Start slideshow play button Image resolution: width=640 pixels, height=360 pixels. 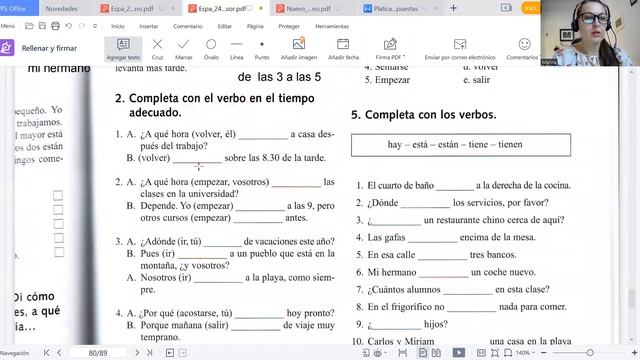point(459,353)
